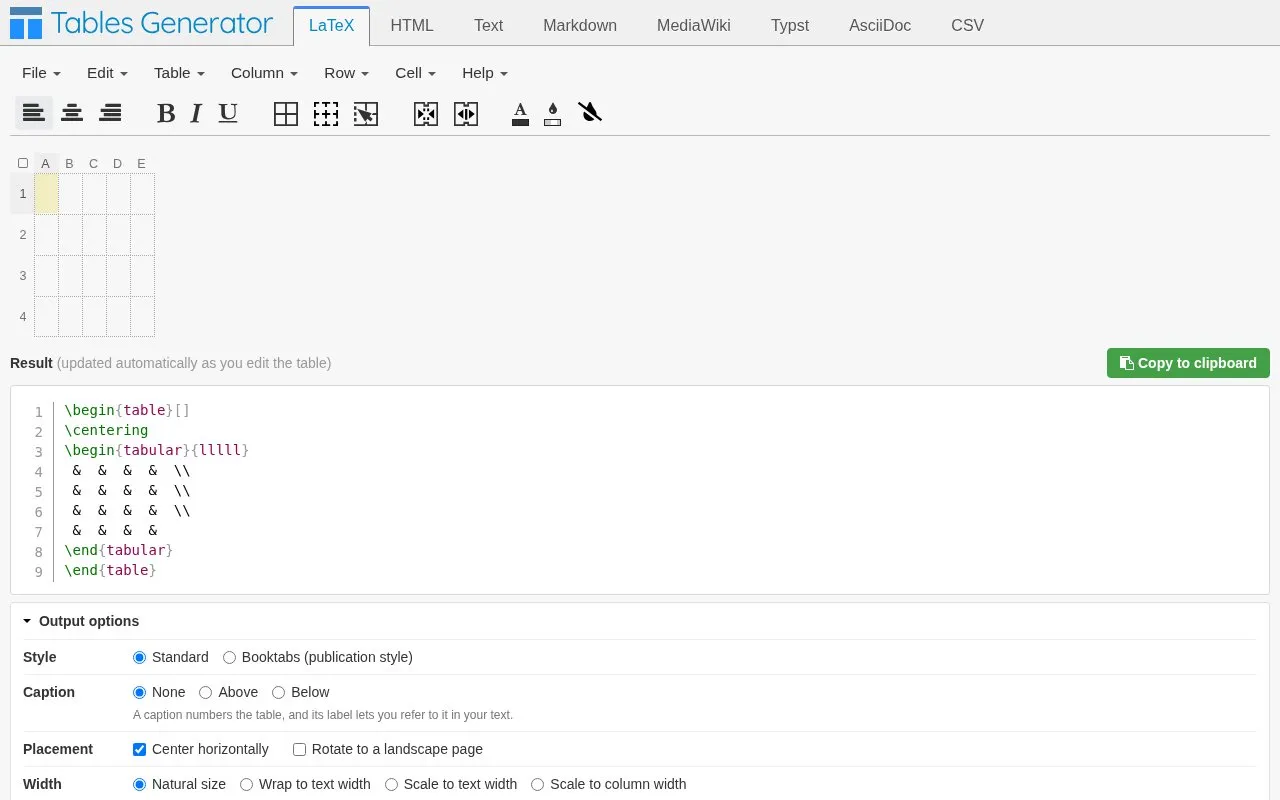Select Wrap to text width
The height and width of the screenshot is (800, 1280).
[247, 784]
